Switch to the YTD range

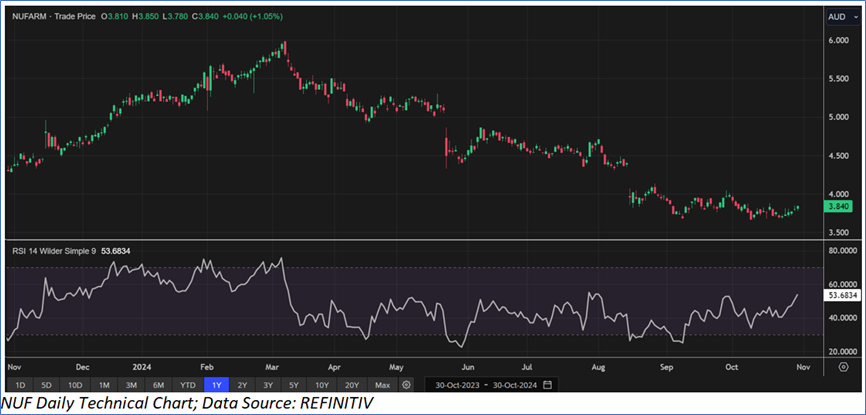point(188,385)
